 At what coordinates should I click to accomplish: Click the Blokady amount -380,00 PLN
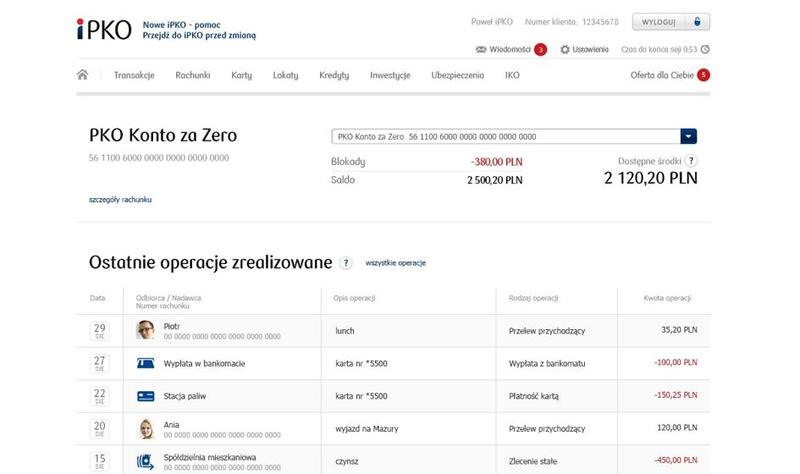tap(497, 162)
